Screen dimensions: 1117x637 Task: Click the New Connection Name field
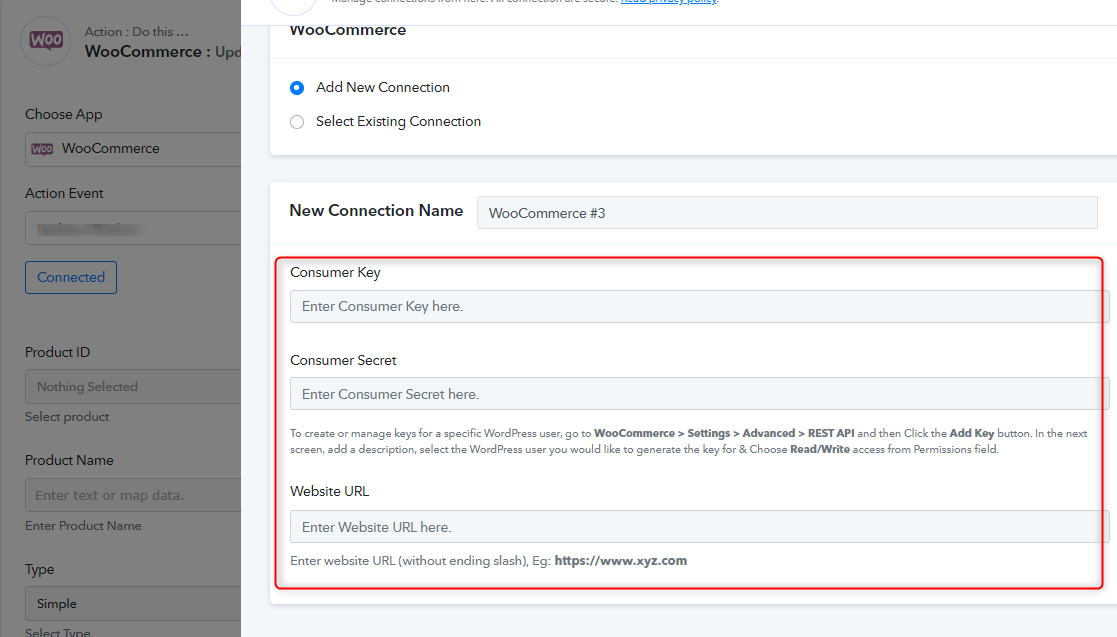[786, 212]
